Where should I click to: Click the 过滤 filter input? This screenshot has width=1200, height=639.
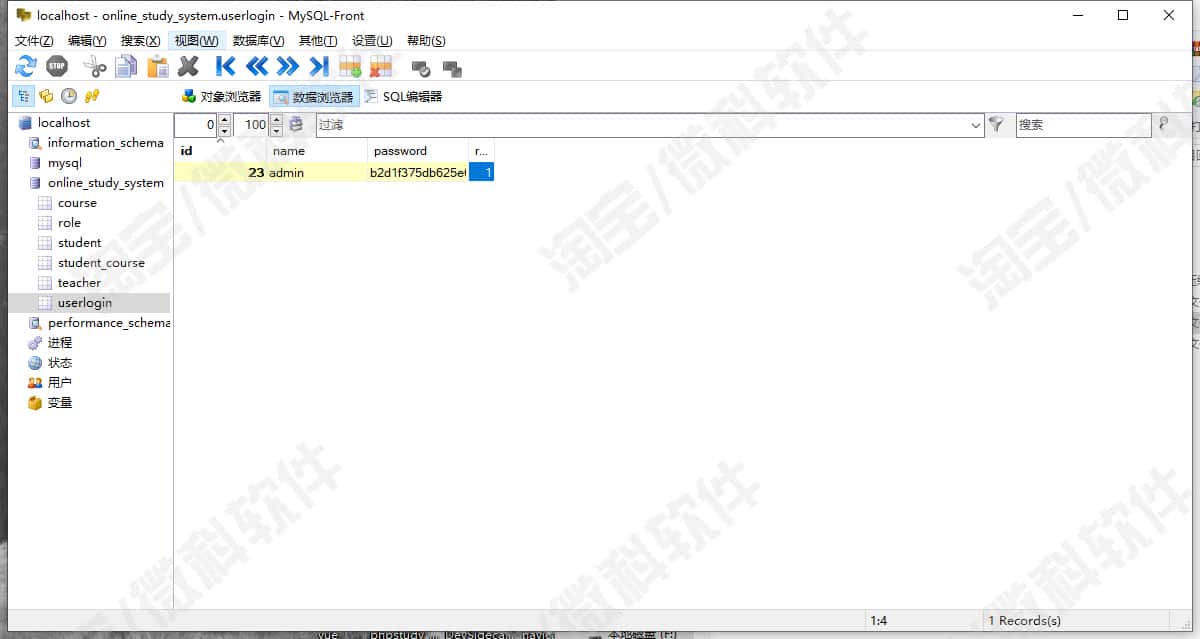pyautogui.click(x=642, y=125)
